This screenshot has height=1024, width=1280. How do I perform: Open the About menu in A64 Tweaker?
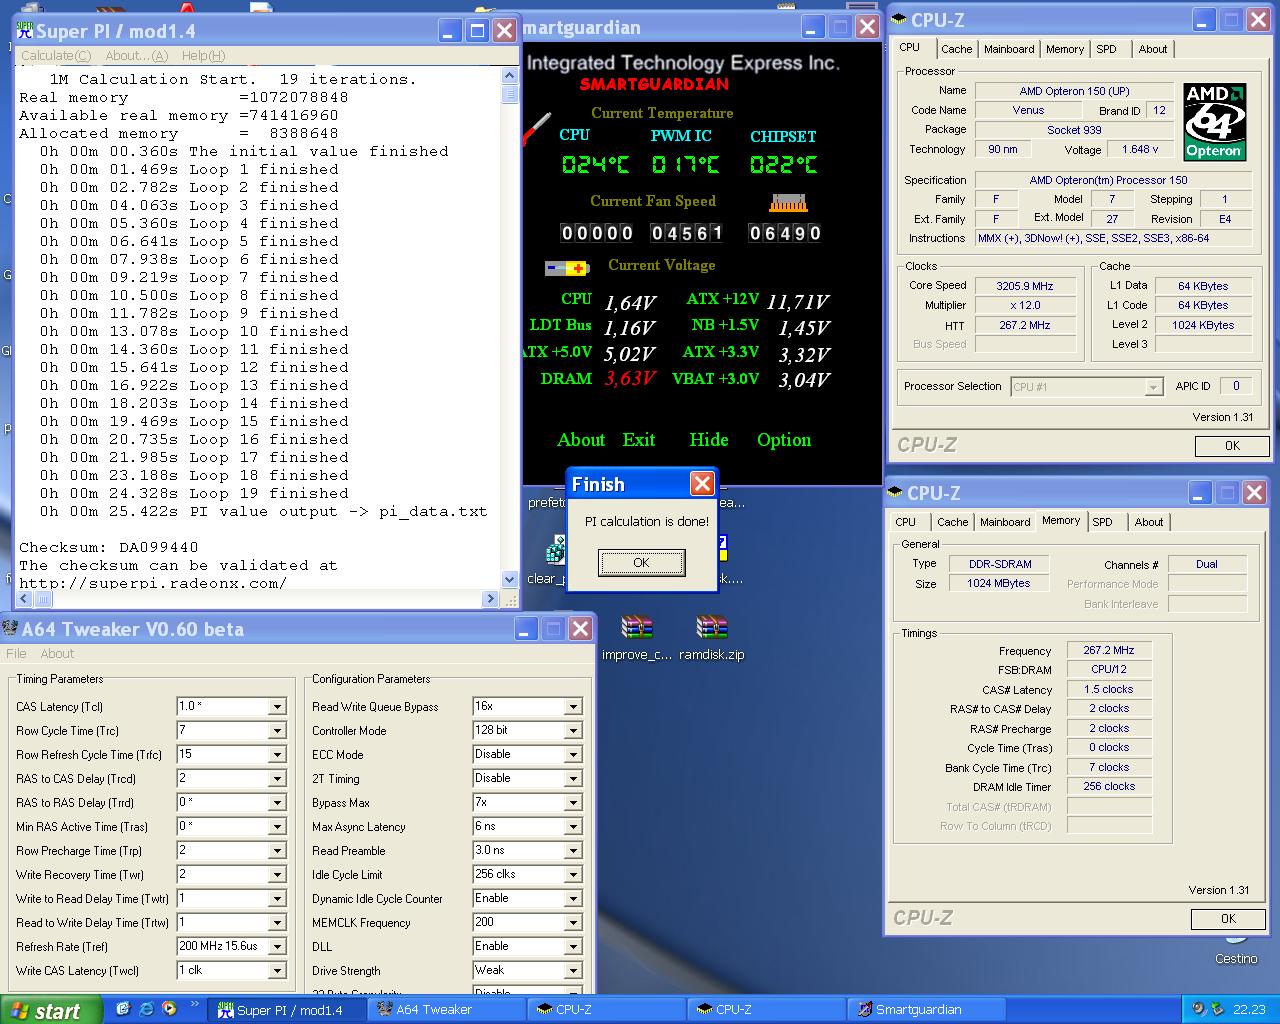coord(57,653)
